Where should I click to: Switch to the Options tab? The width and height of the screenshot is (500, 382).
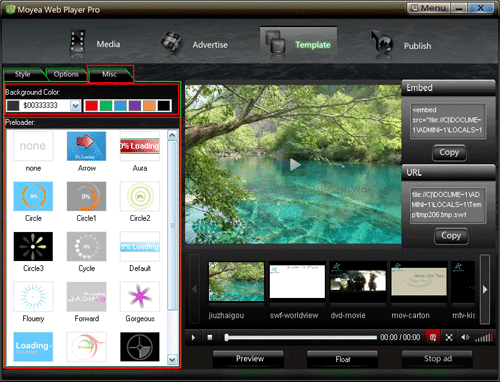66,74
